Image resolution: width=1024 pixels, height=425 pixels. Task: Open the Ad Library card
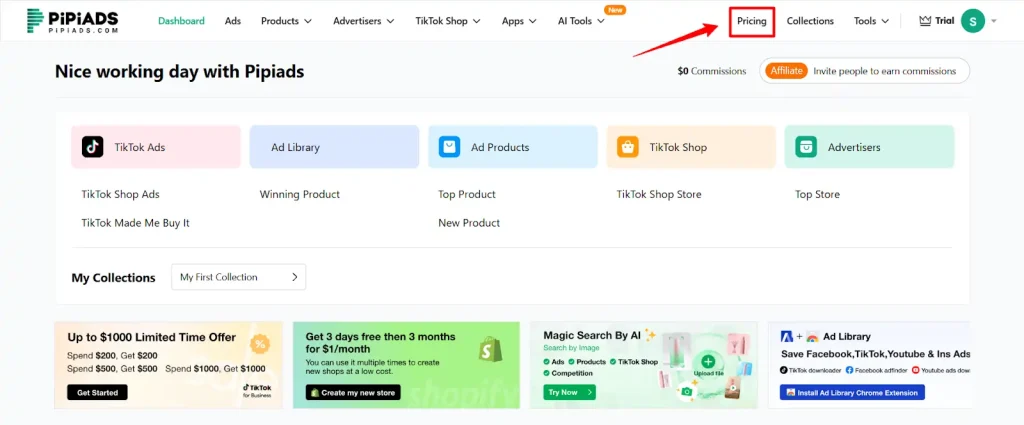[334, 147]
